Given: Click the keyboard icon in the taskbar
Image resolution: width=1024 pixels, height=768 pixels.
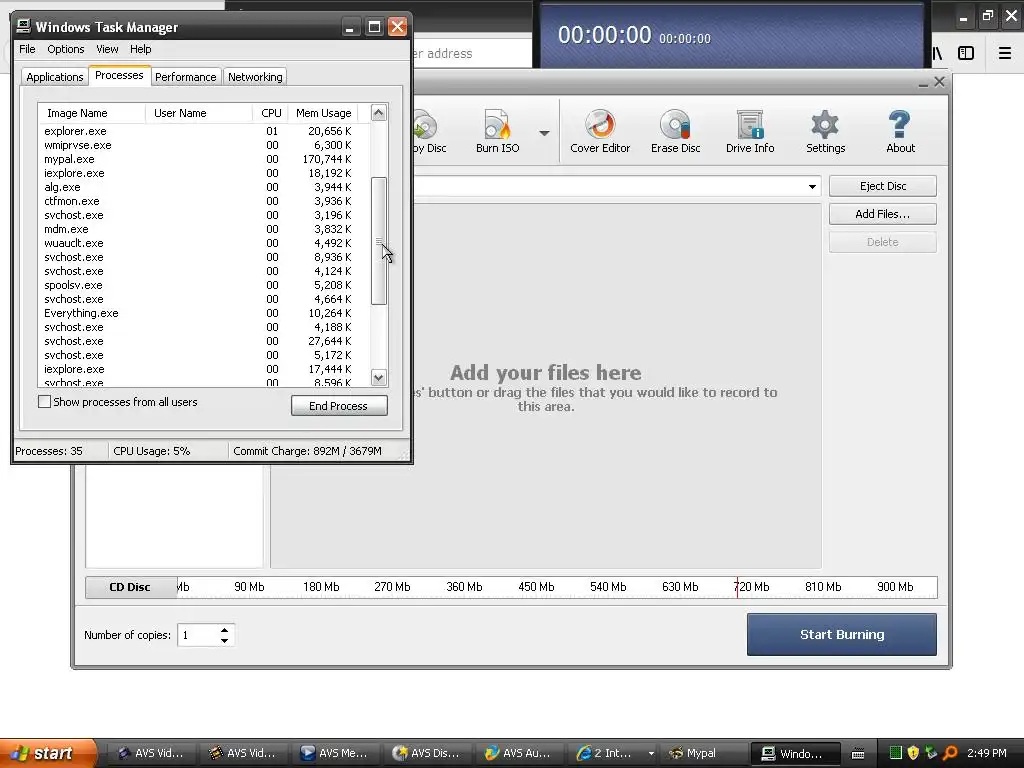Looking at the screenshot, I should tap(859, 754).
